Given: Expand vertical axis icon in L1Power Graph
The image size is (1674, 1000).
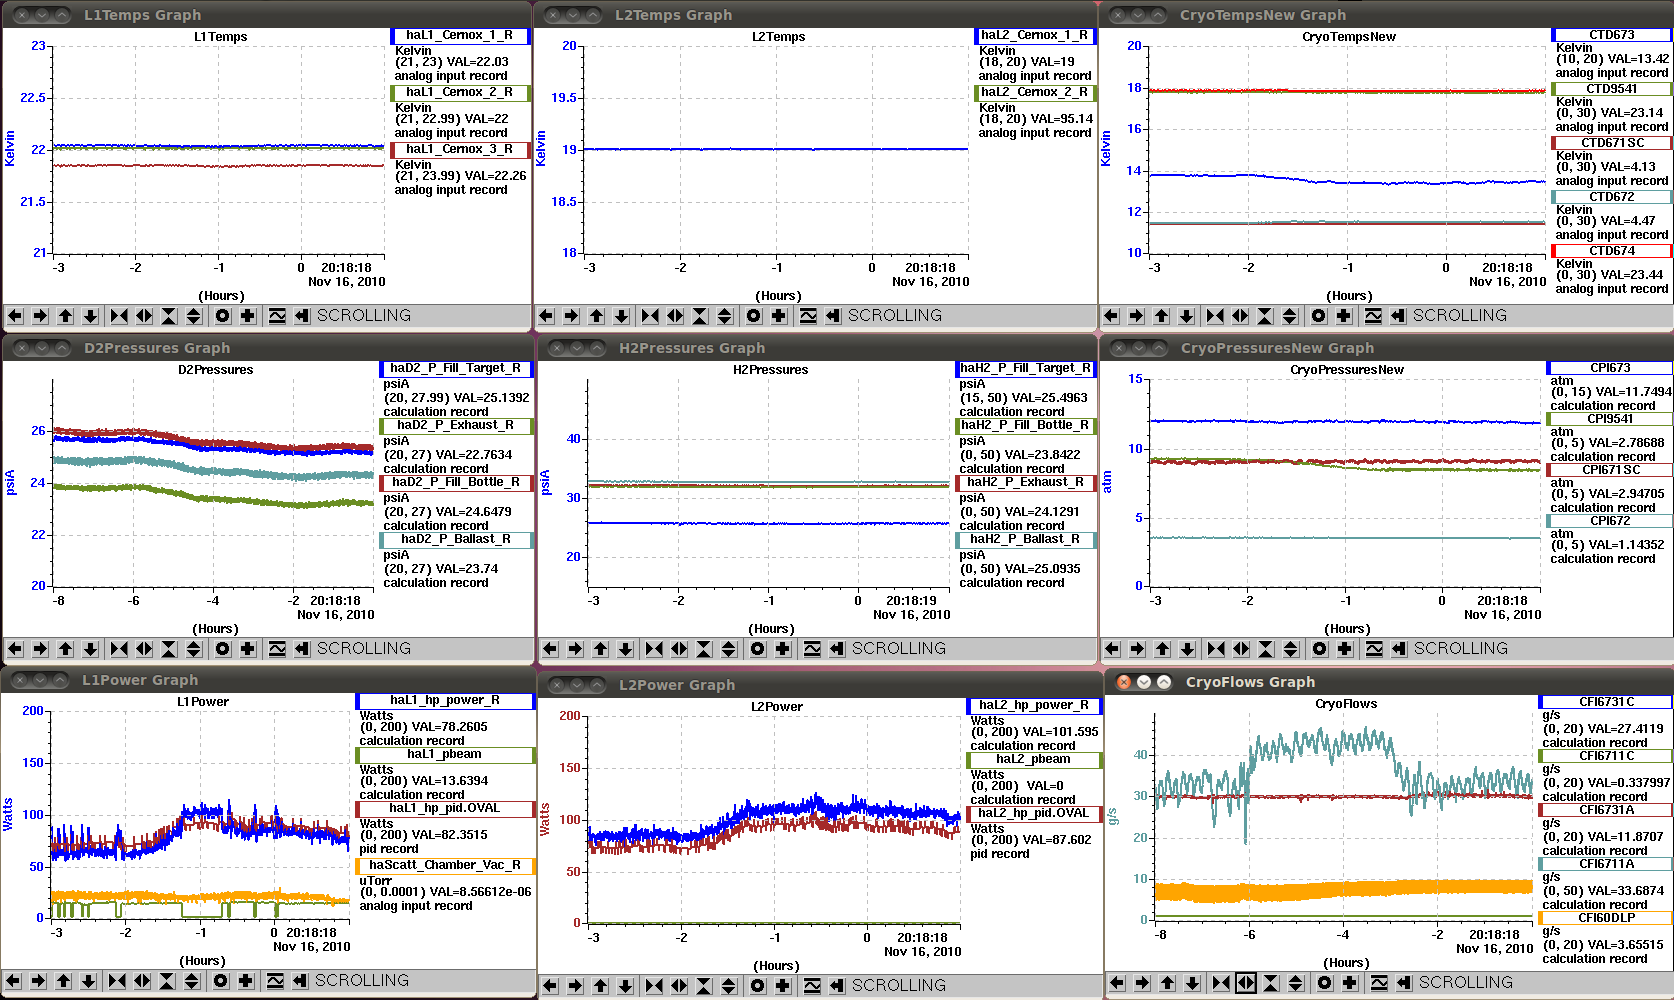Looking at the screenshot, I should click(x=192, y=981).
